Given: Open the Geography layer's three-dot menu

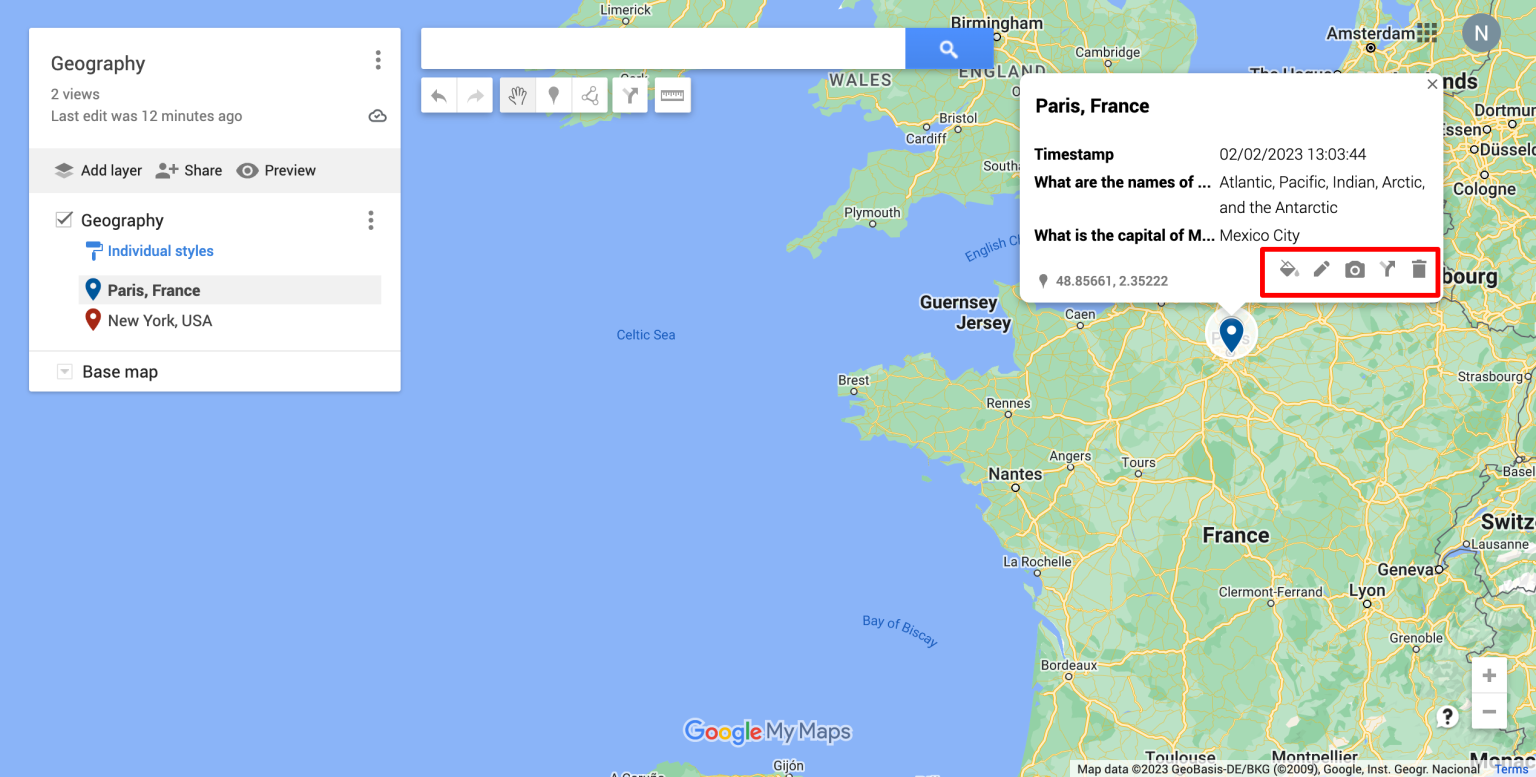Looking at the screenshot, I should coord(371,220).
